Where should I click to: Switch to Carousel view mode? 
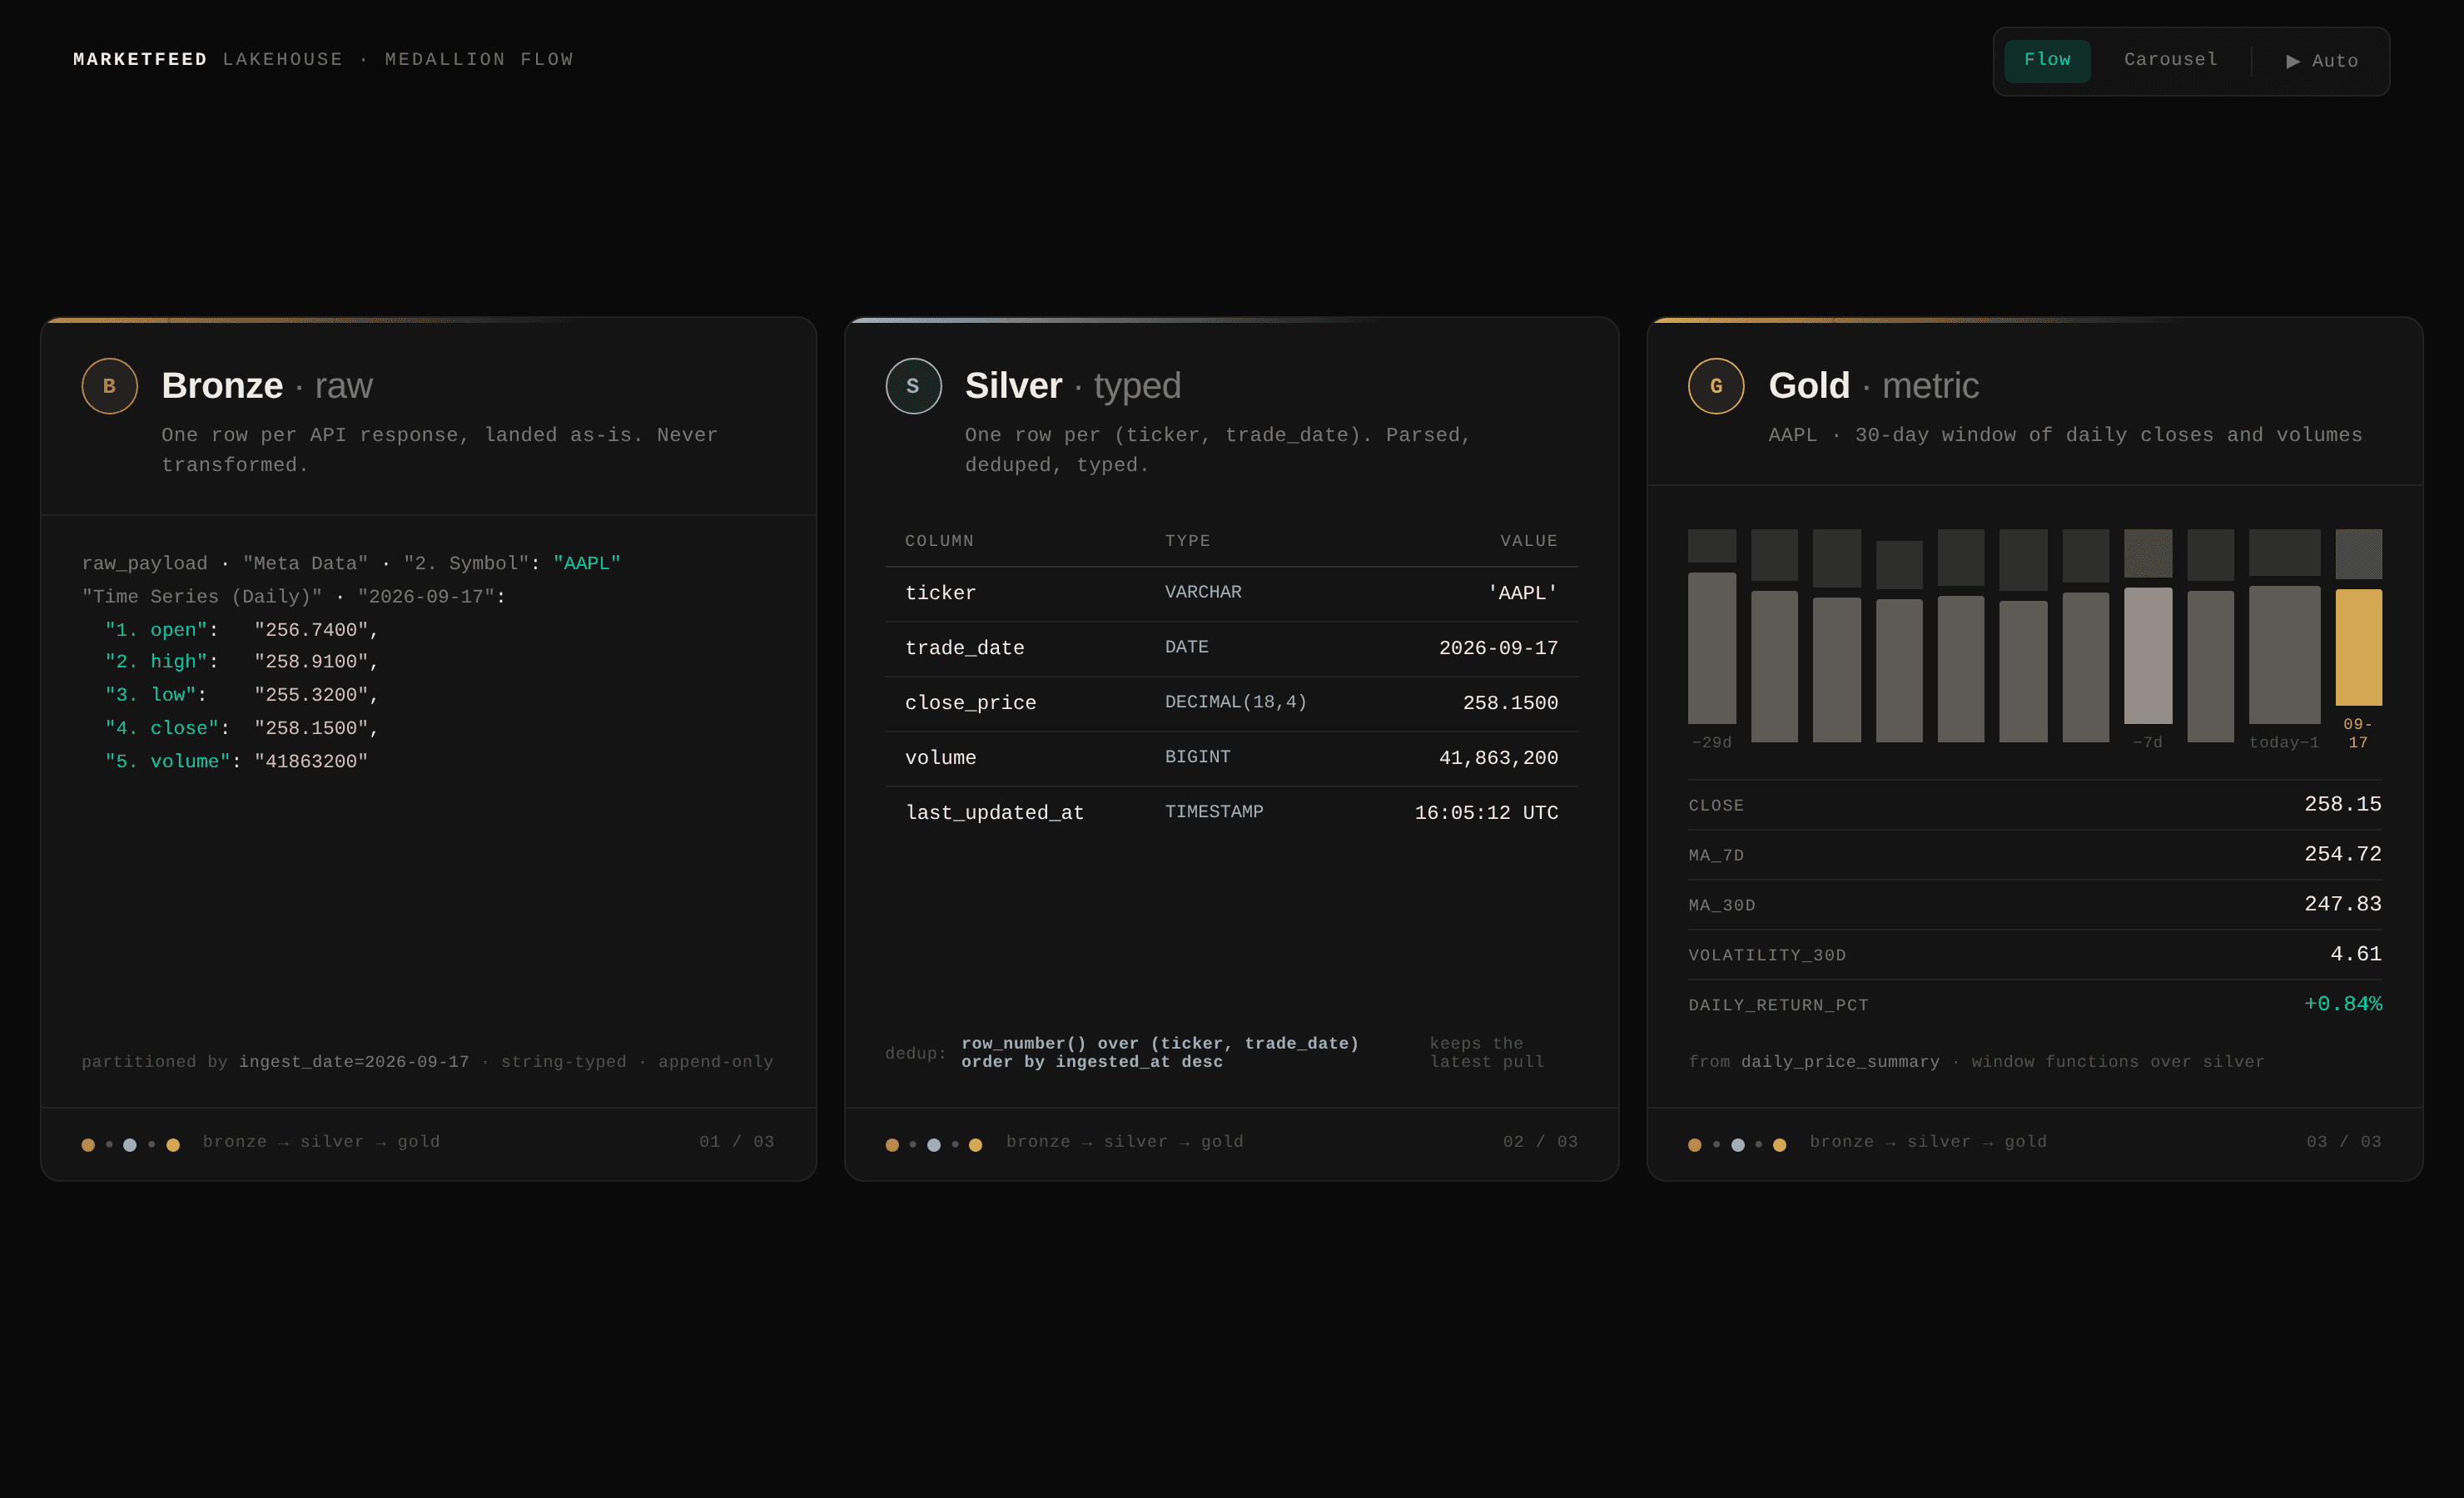click(x=2170, y=60)
